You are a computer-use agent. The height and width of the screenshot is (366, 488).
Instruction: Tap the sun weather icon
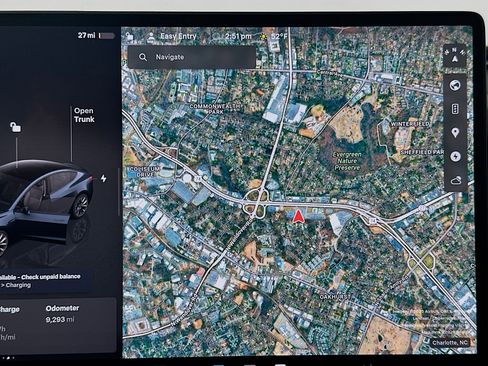coord(263,36)
